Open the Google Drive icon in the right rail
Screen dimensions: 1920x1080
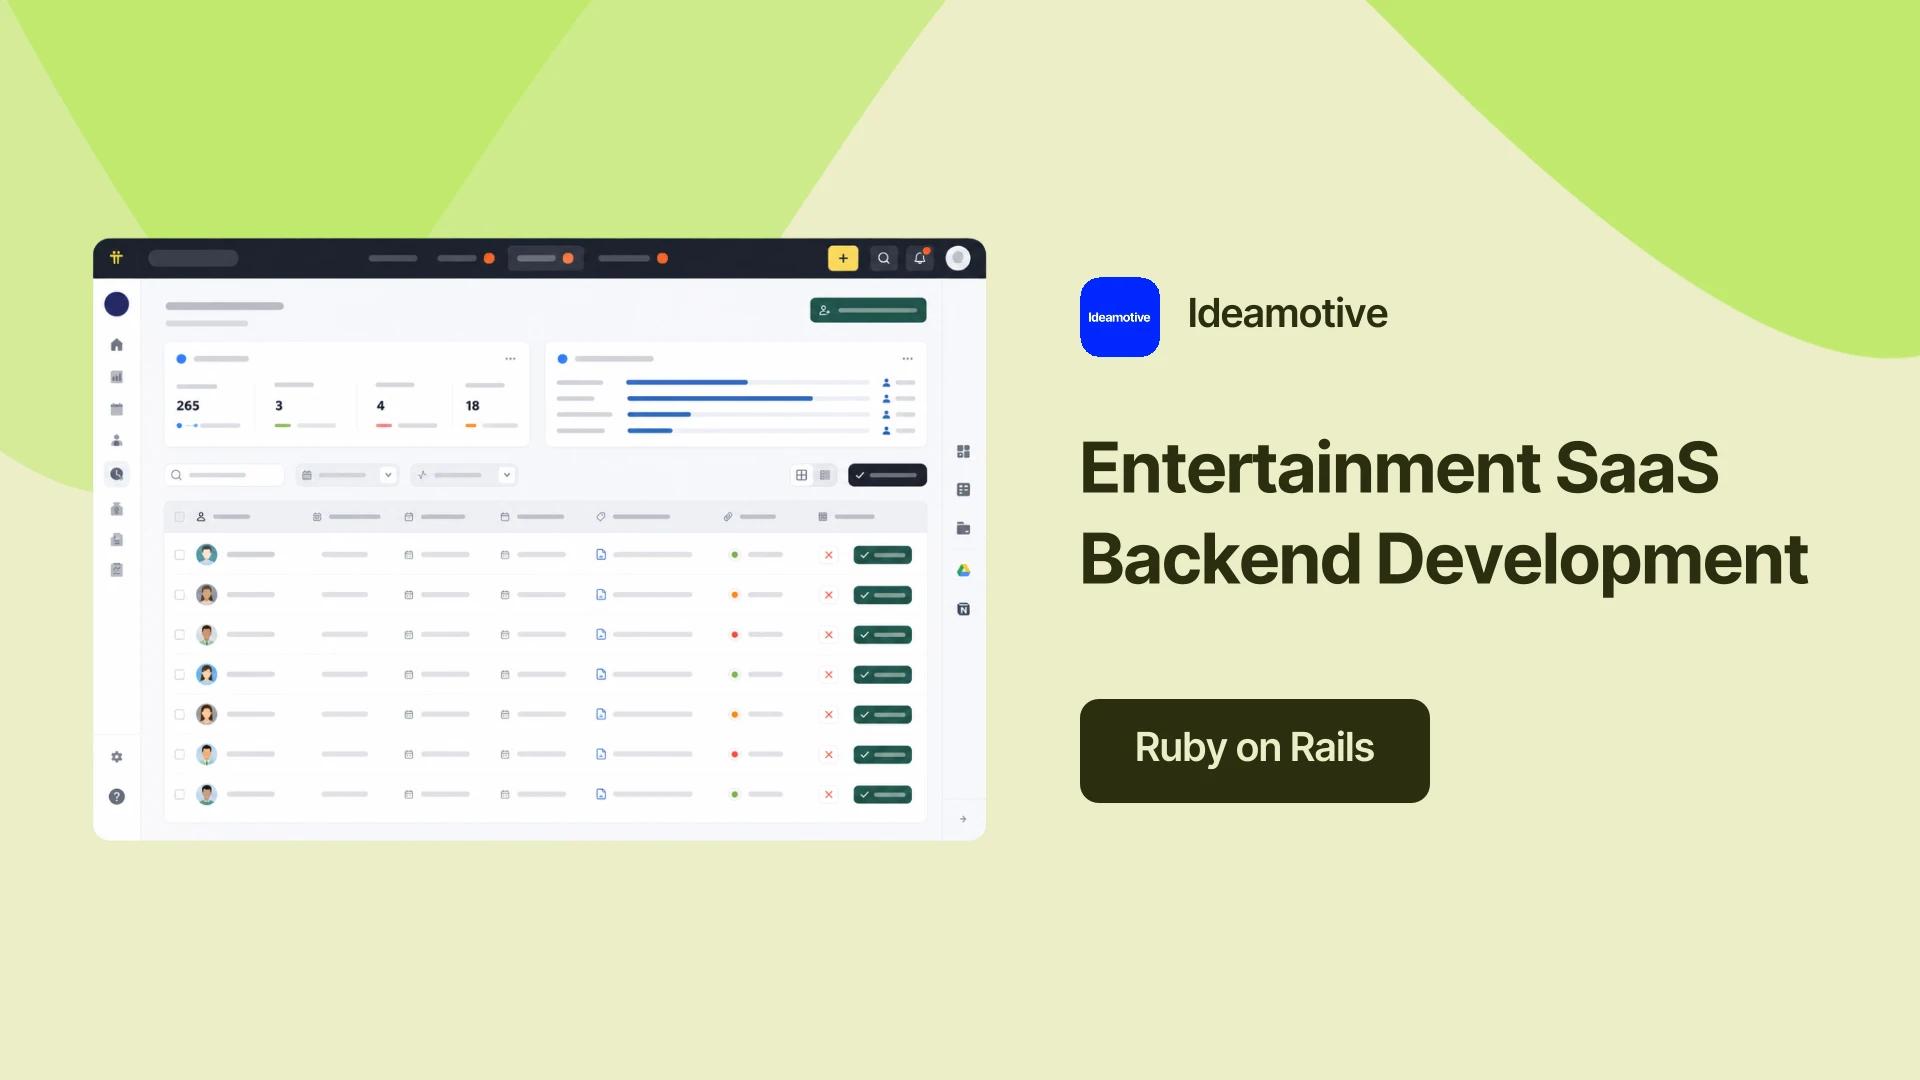[x=964, y=570]
